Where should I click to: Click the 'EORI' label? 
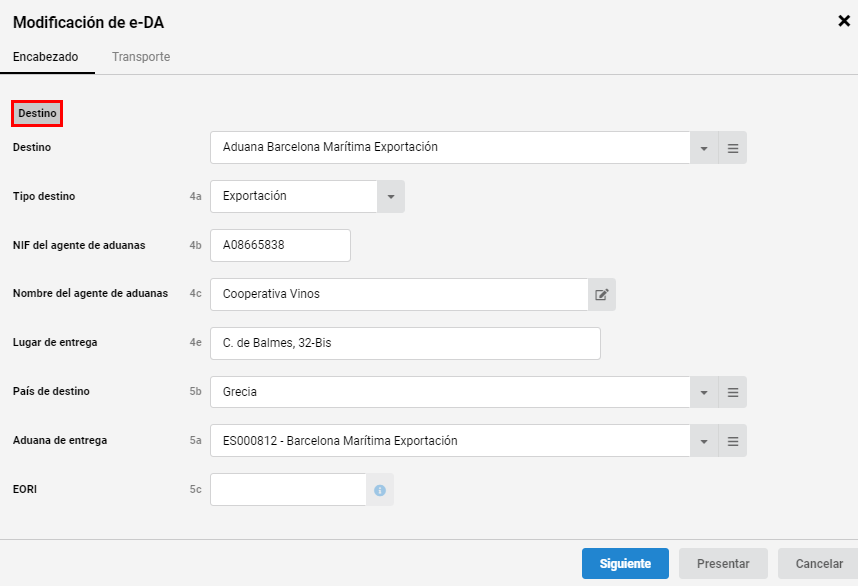25,489
